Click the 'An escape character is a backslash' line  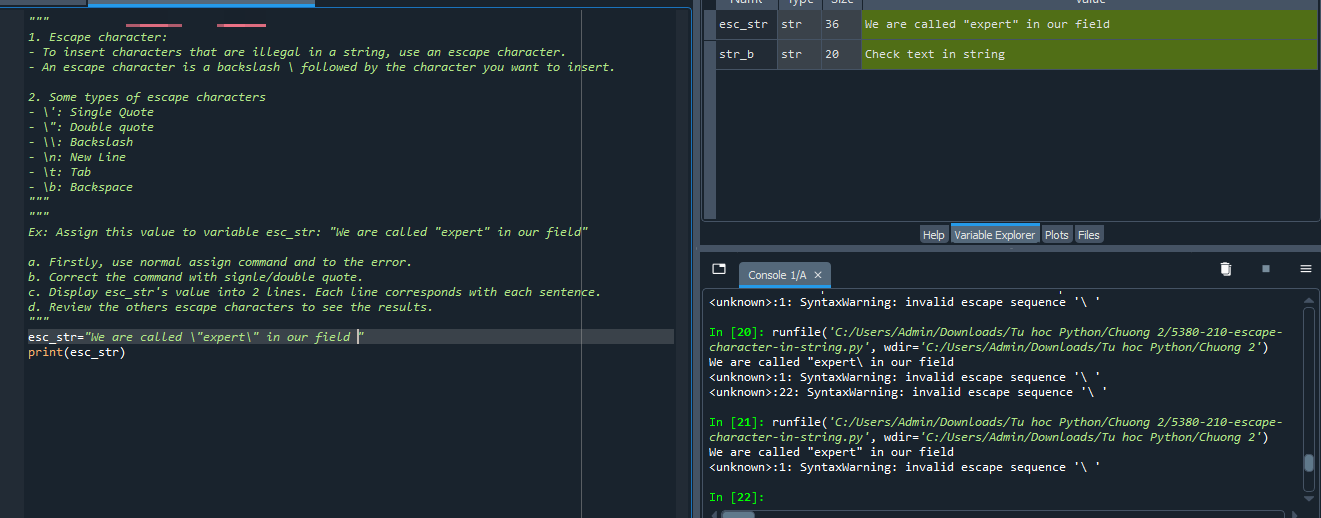coord(321,67)
